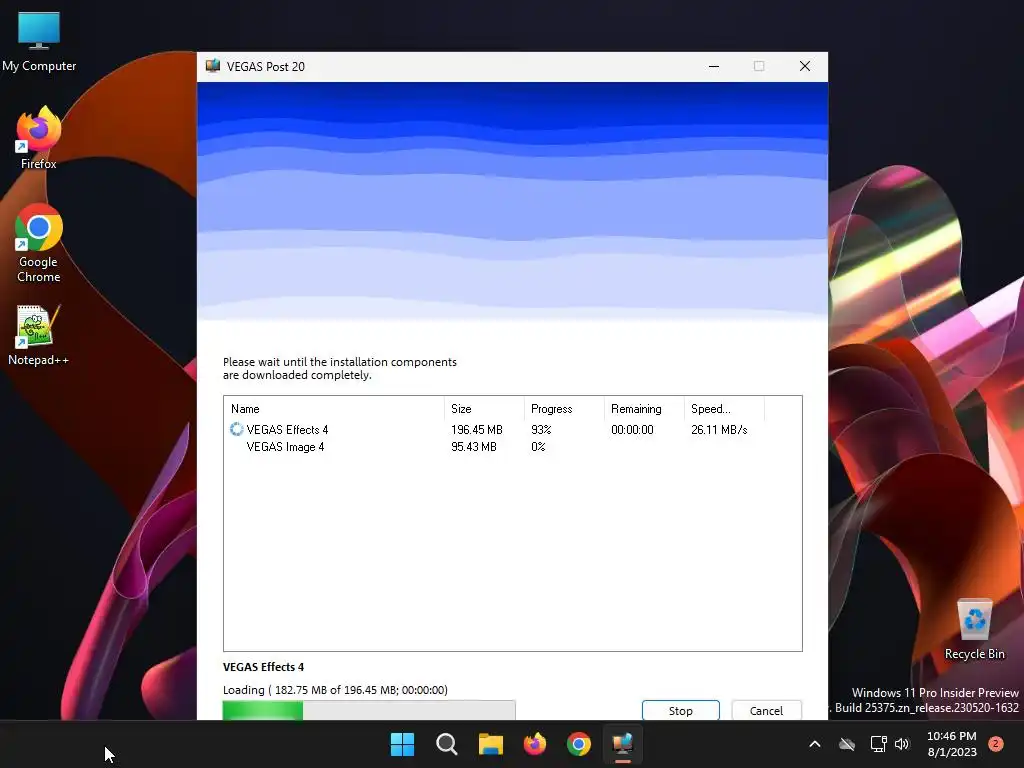
Task: Stop the download with Stop button
Action: (680, 711)
